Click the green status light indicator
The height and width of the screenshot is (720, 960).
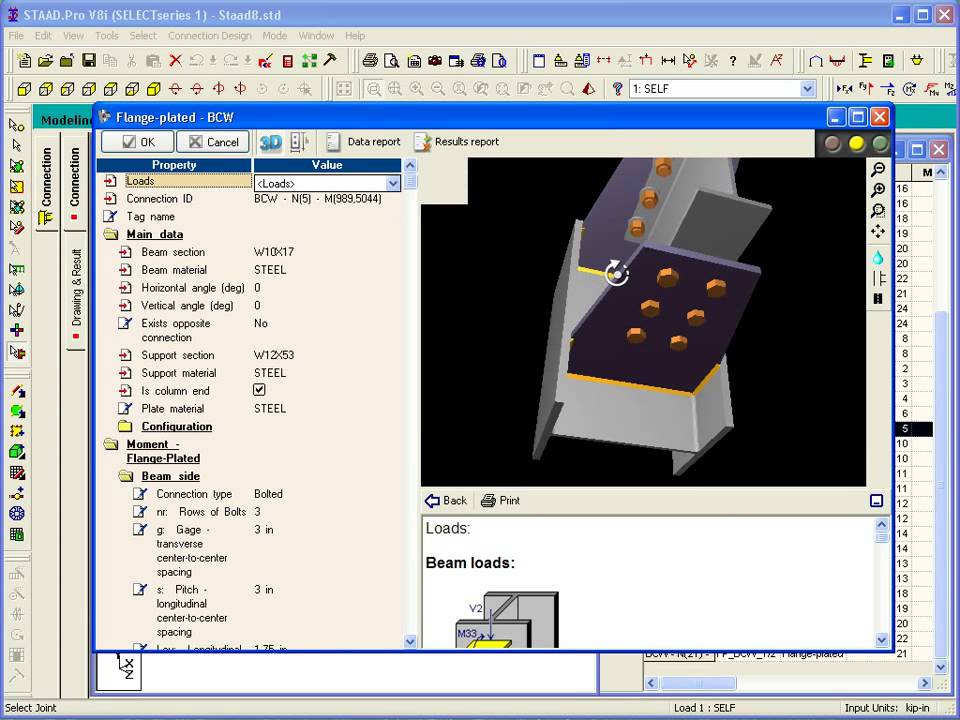(880, 143)
